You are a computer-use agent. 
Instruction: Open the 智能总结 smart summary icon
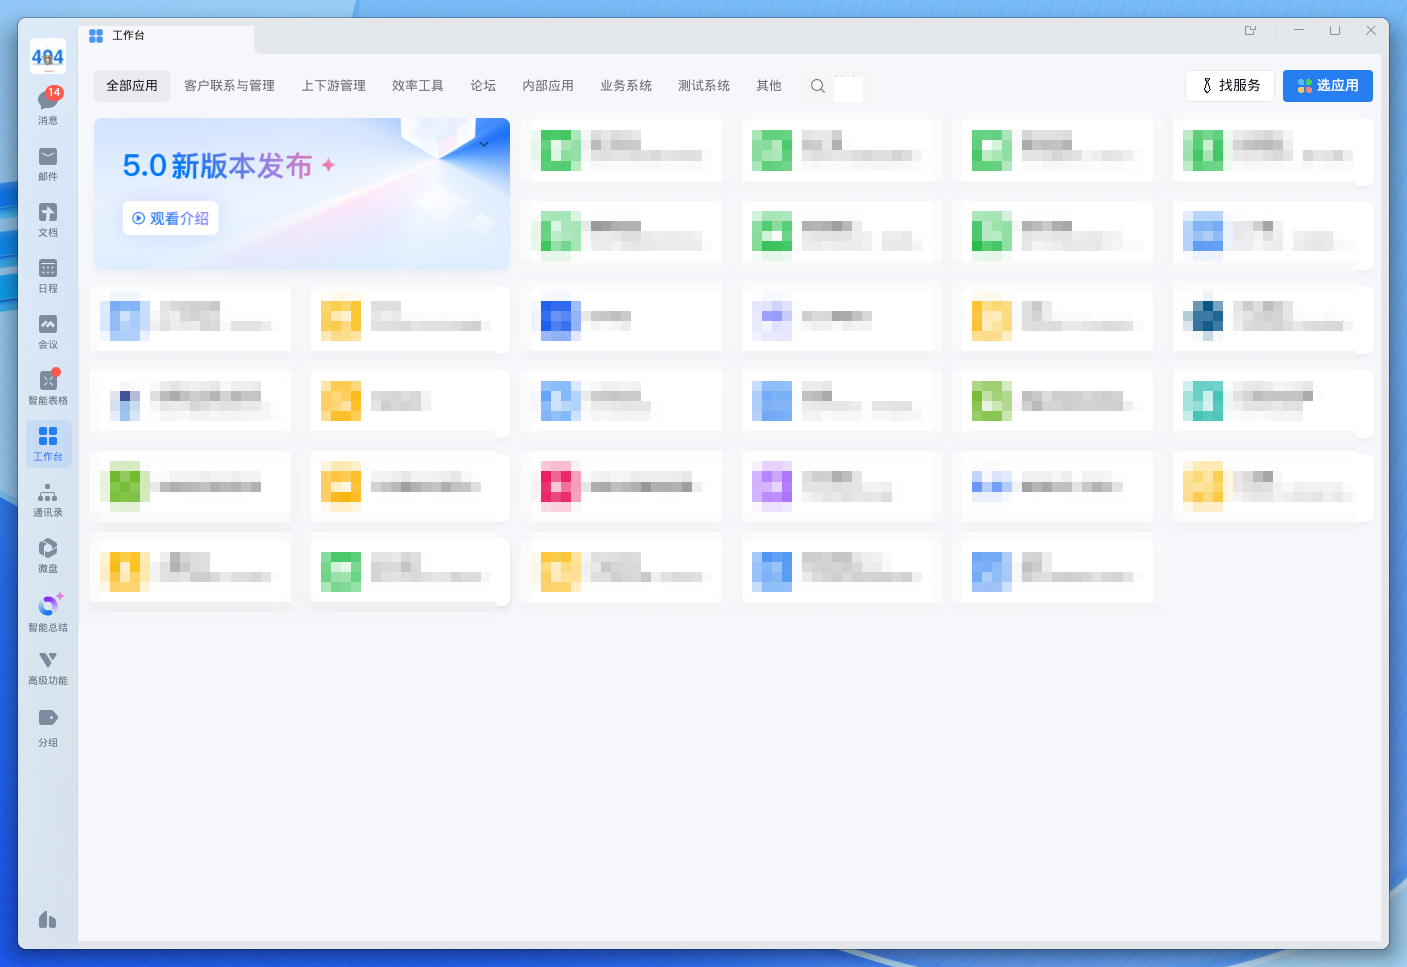pyautogui.click(x=48, y=613)
